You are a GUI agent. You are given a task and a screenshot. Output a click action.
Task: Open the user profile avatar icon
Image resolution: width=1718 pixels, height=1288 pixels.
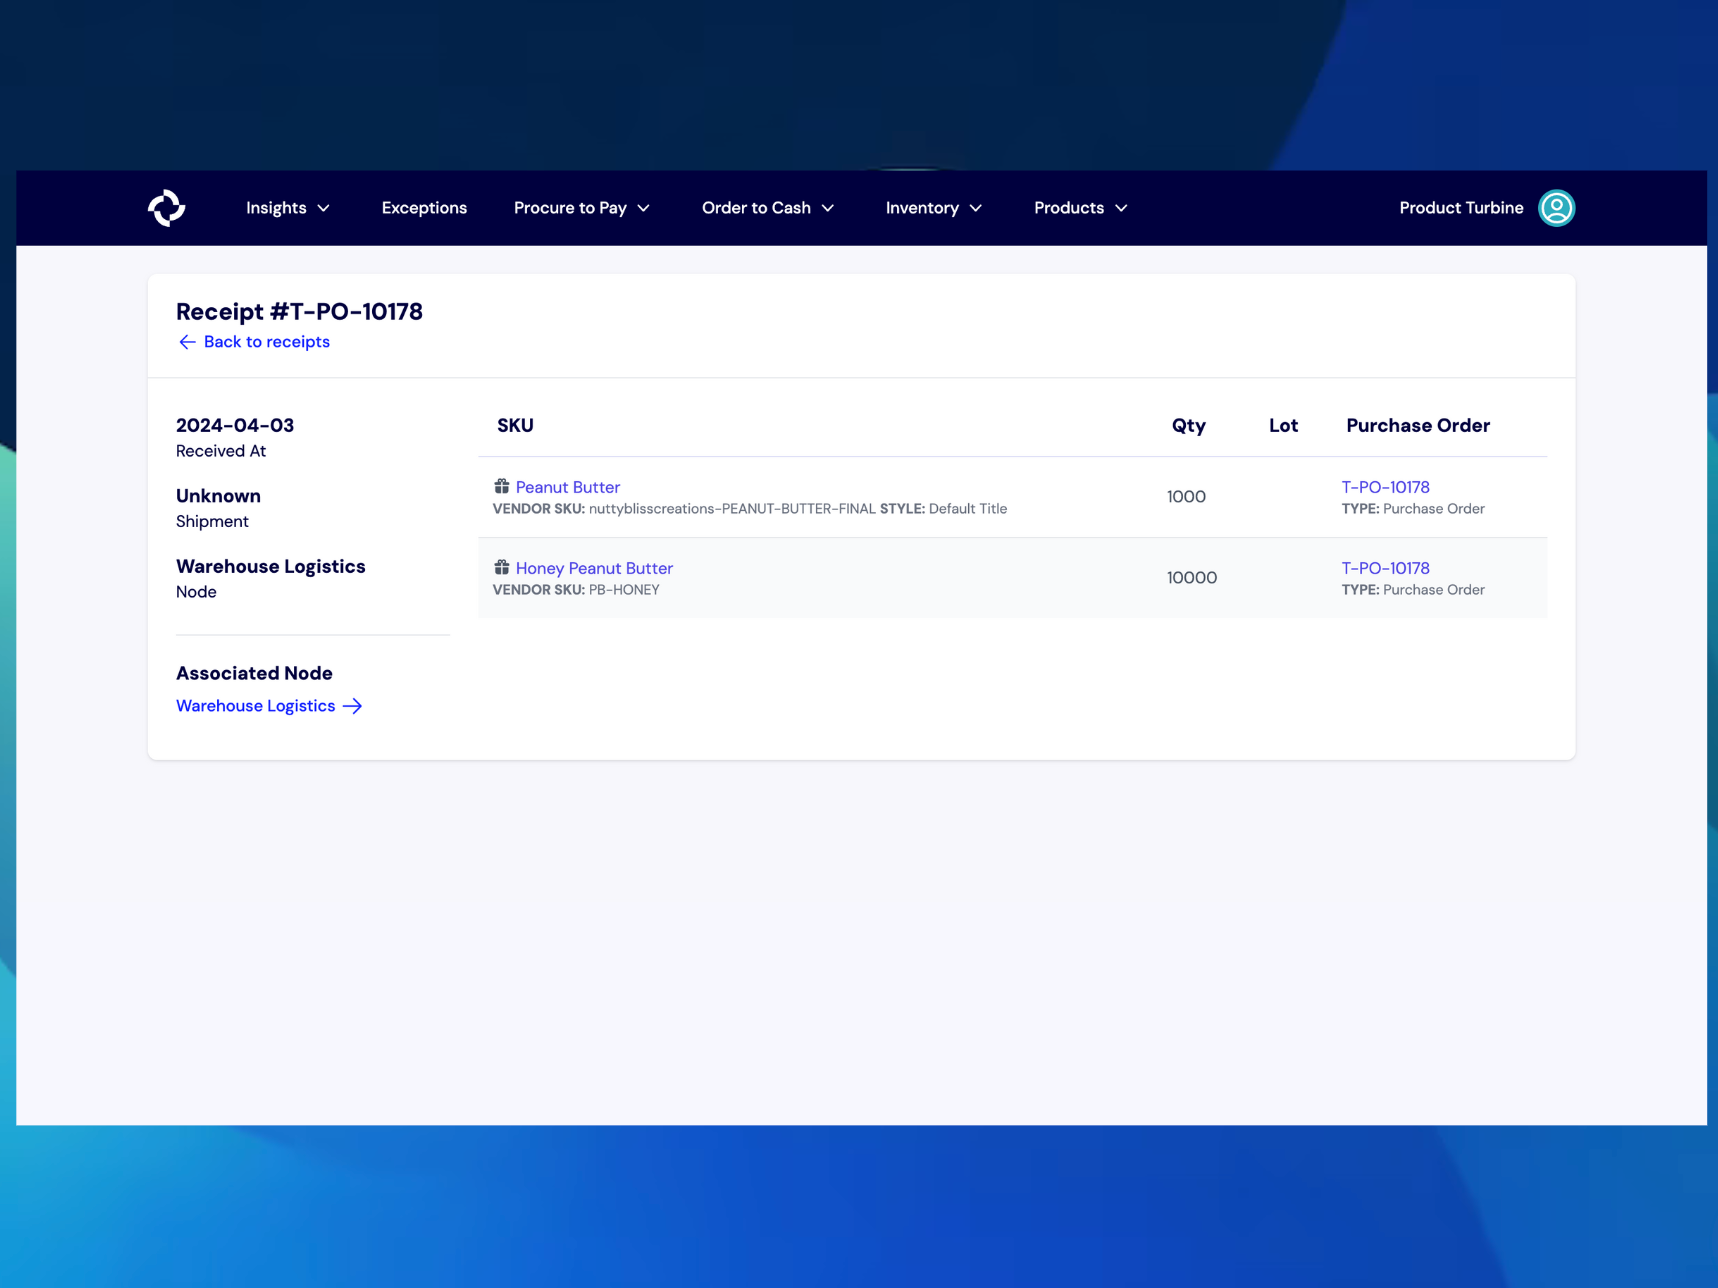[1555, 208]
